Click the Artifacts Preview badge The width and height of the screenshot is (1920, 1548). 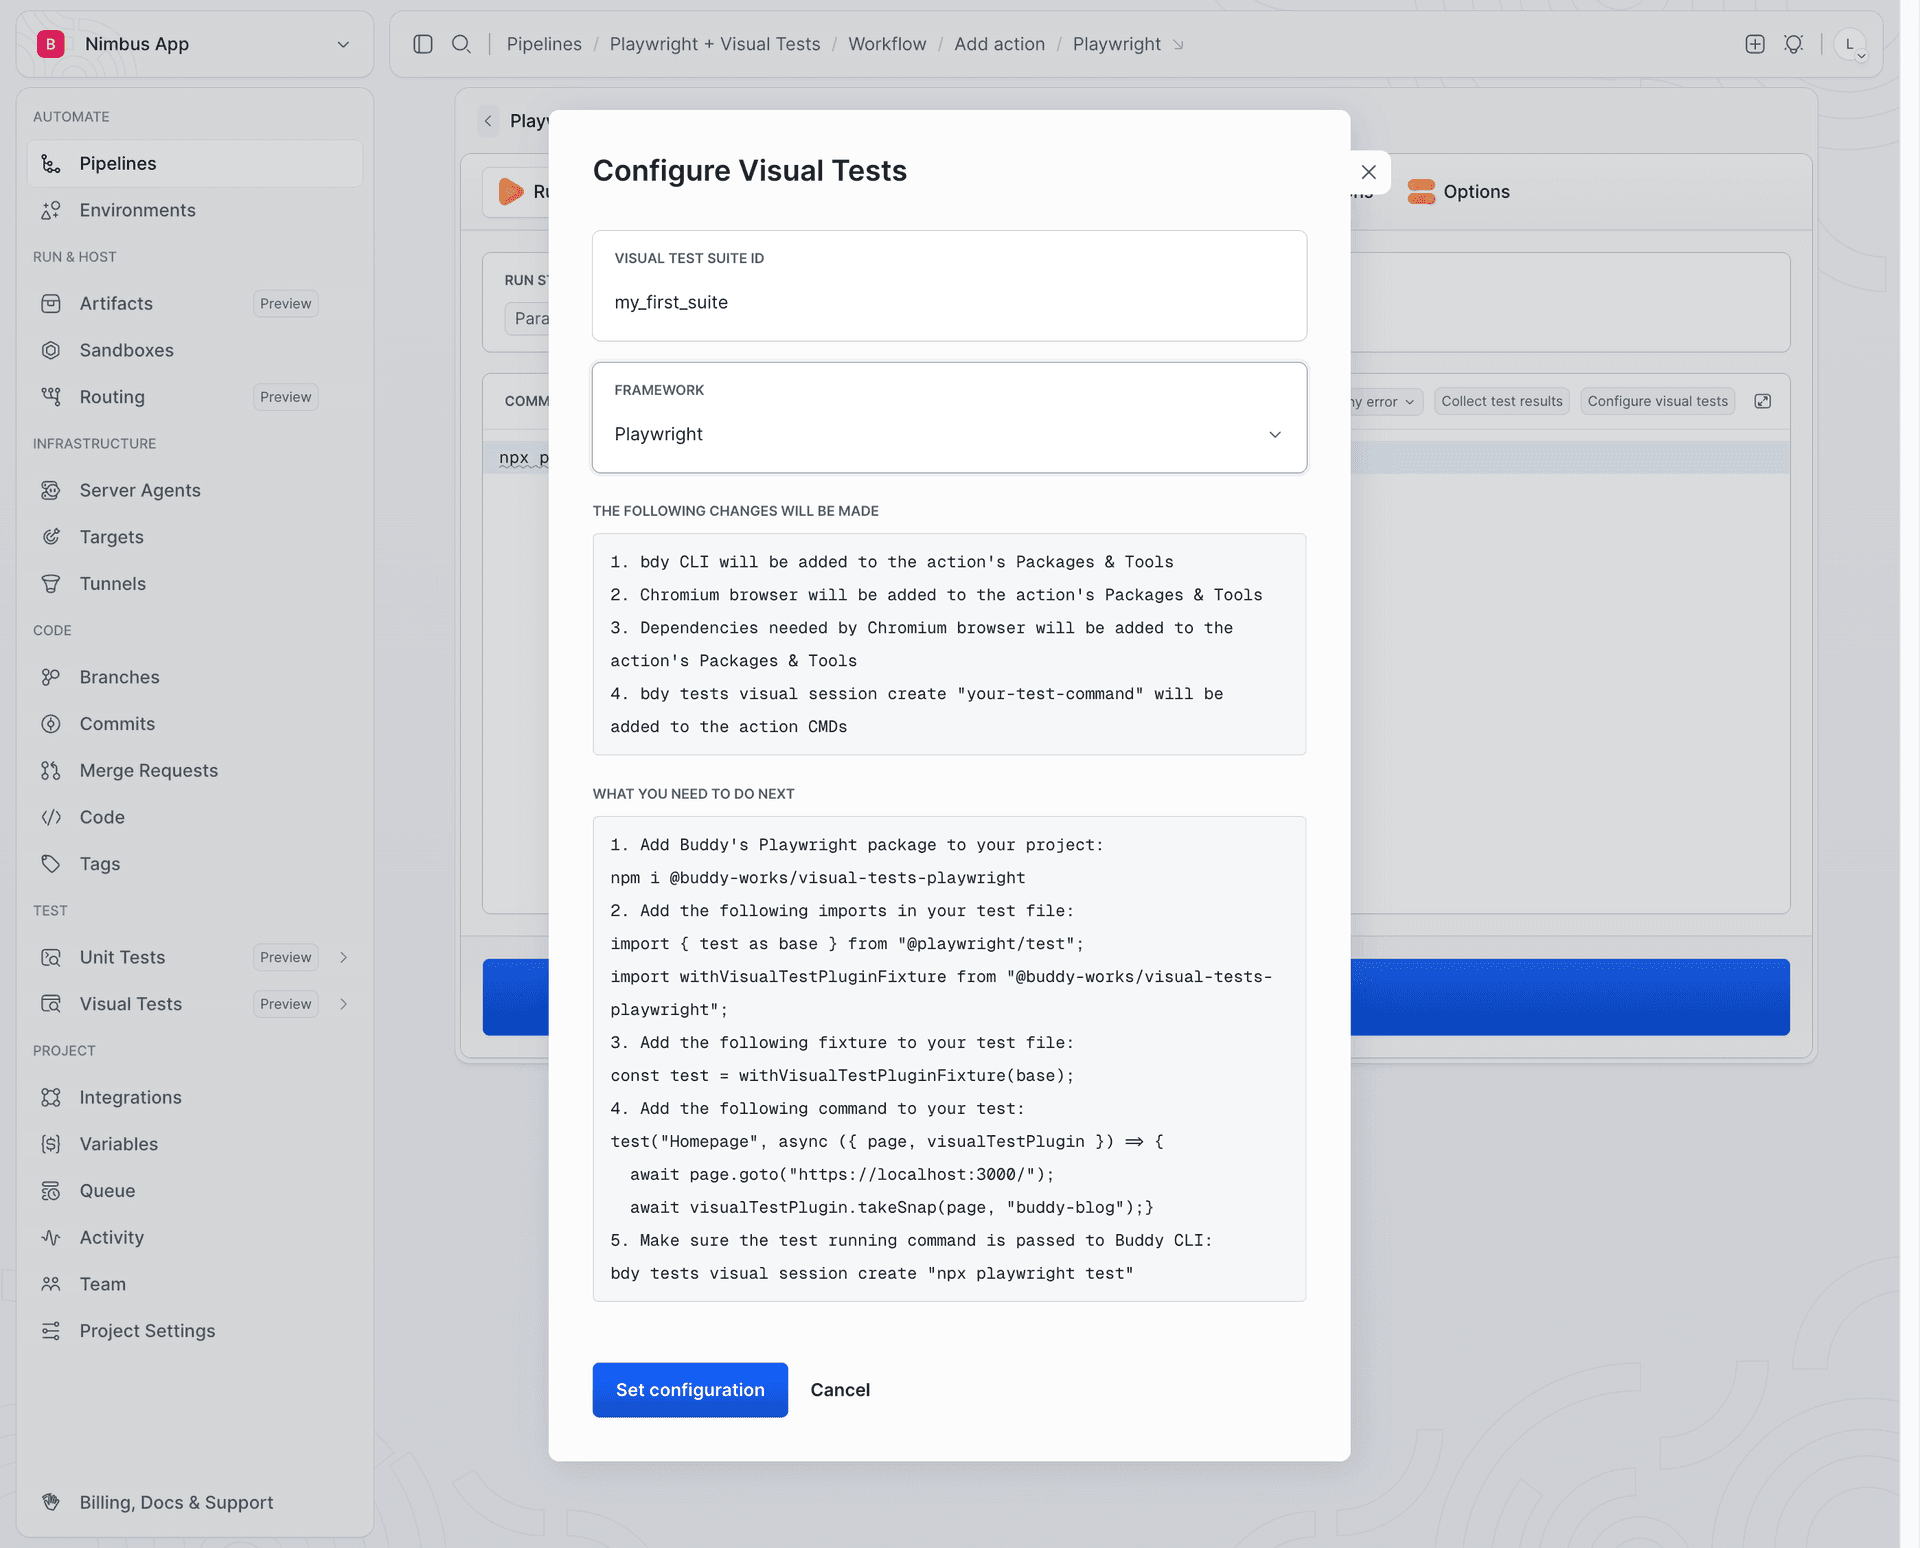(x=286, y=303)
